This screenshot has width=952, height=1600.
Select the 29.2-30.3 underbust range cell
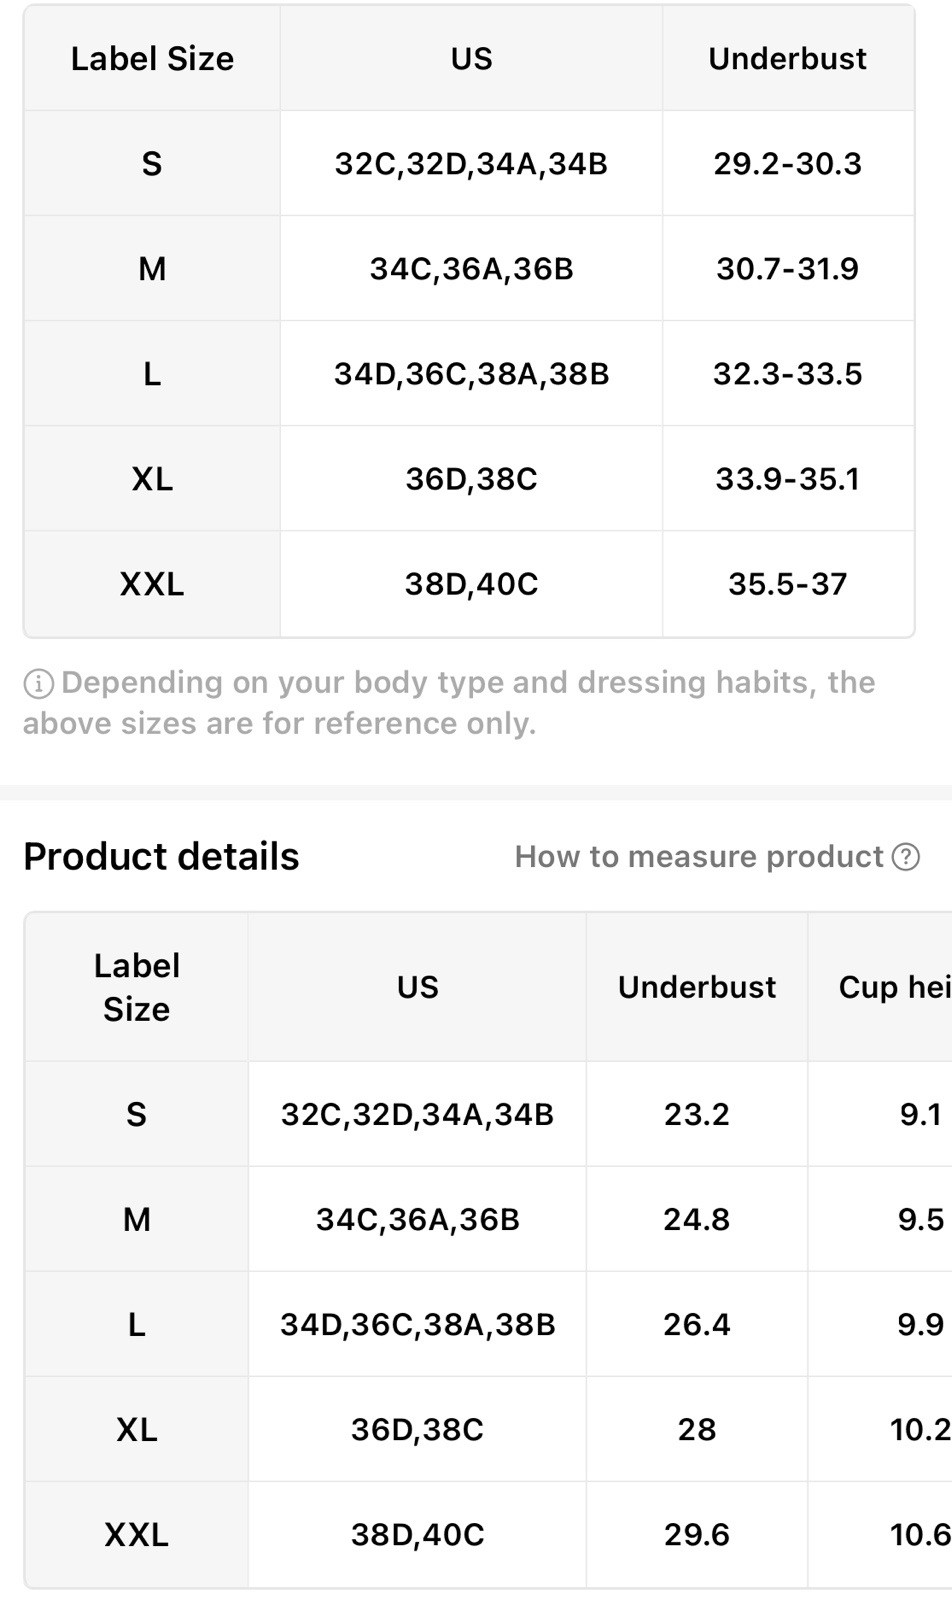787,164
